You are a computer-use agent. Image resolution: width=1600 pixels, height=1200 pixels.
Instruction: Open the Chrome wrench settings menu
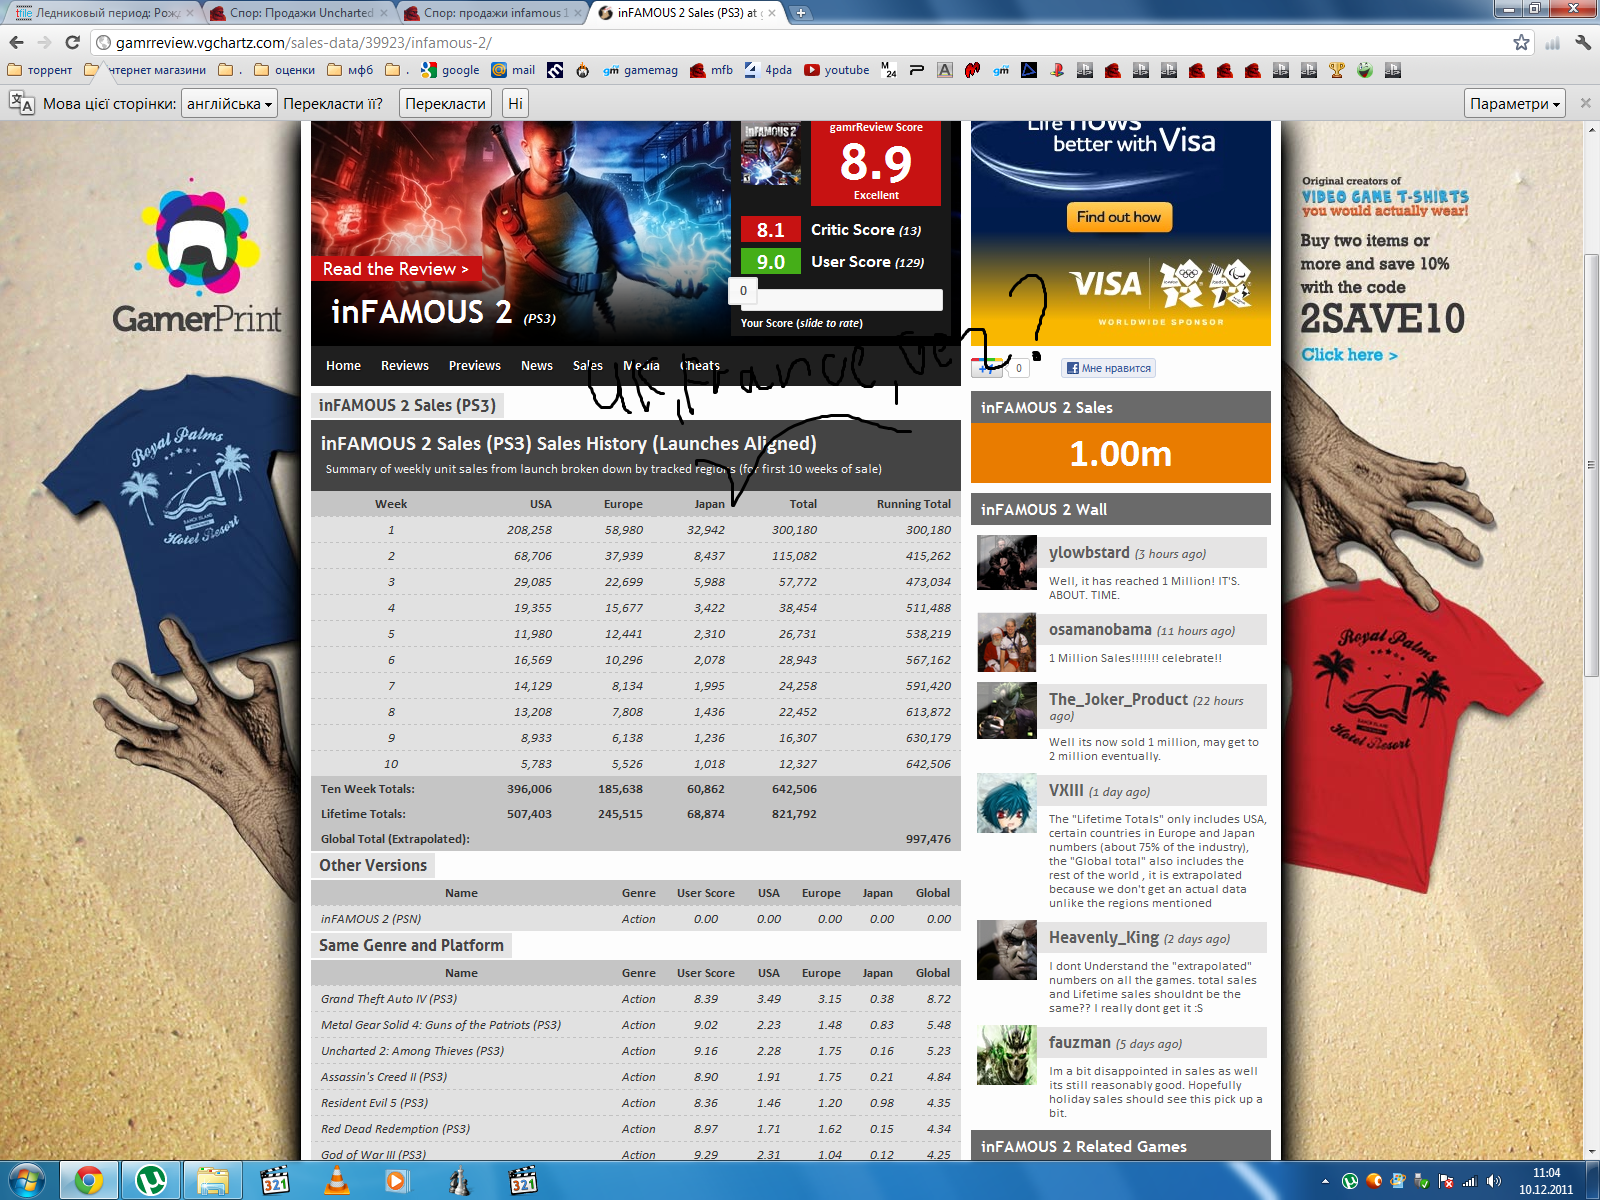tap(1583, 42)
